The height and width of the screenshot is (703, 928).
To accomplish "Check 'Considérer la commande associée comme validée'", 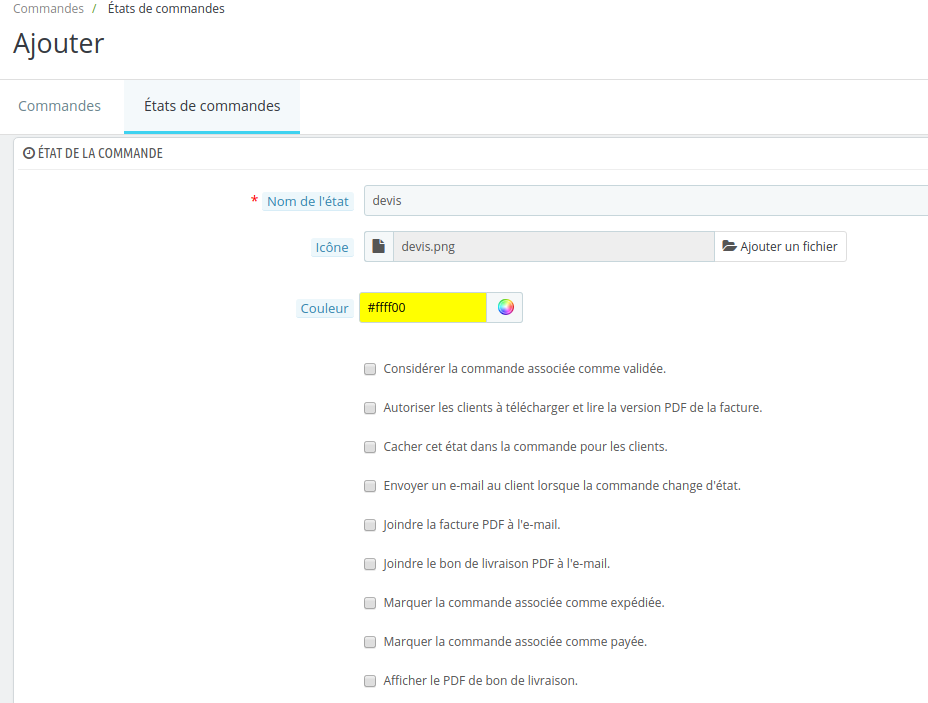I will (370, 369).
